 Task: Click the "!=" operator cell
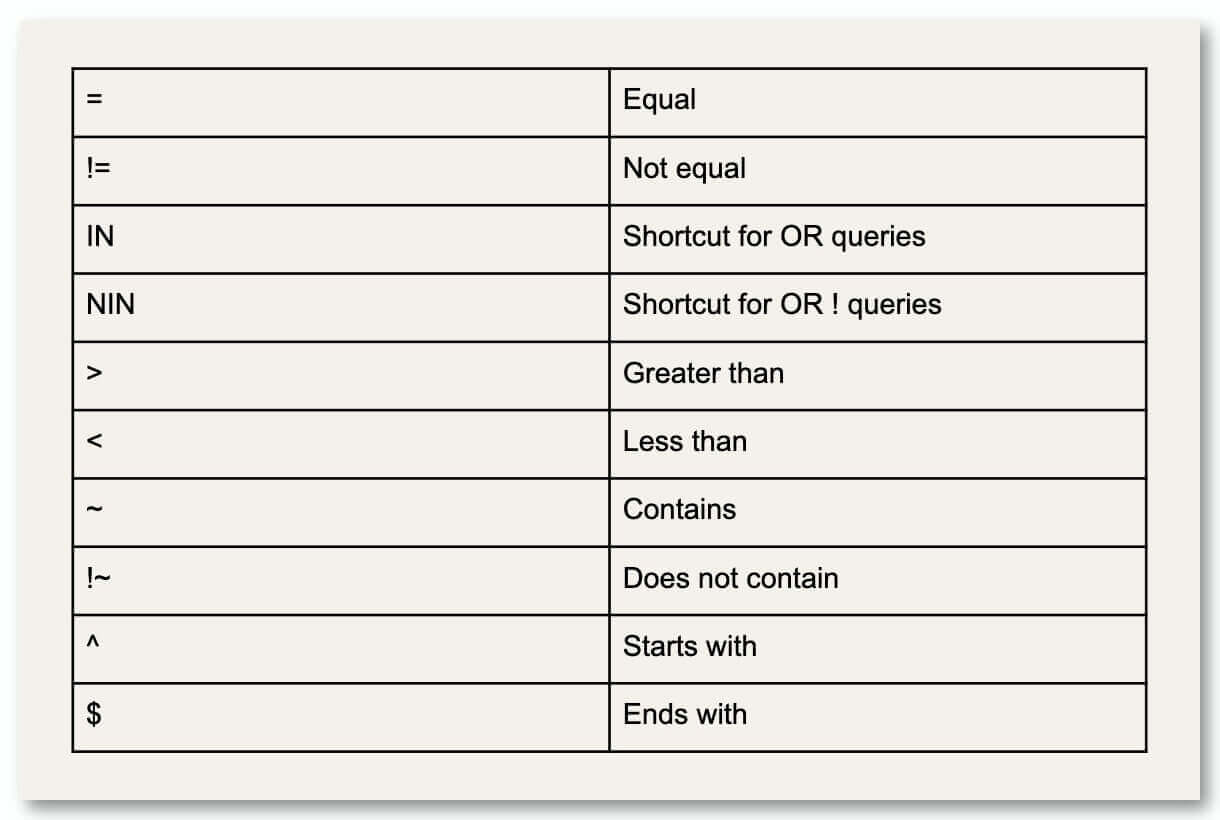[x=98, y=168]
